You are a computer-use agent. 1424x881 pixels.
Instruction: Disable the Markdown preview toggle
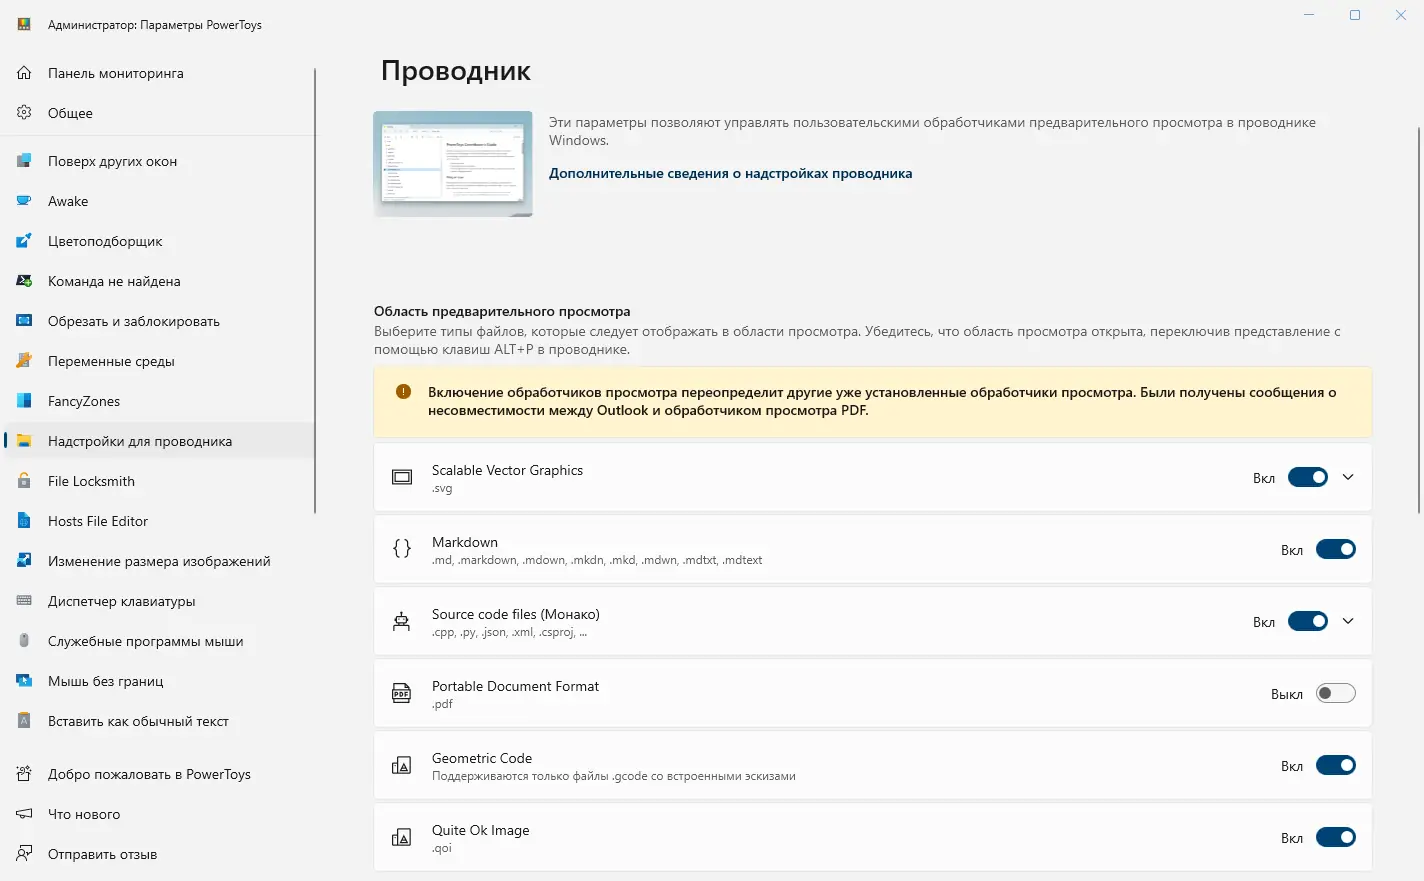1336,549
